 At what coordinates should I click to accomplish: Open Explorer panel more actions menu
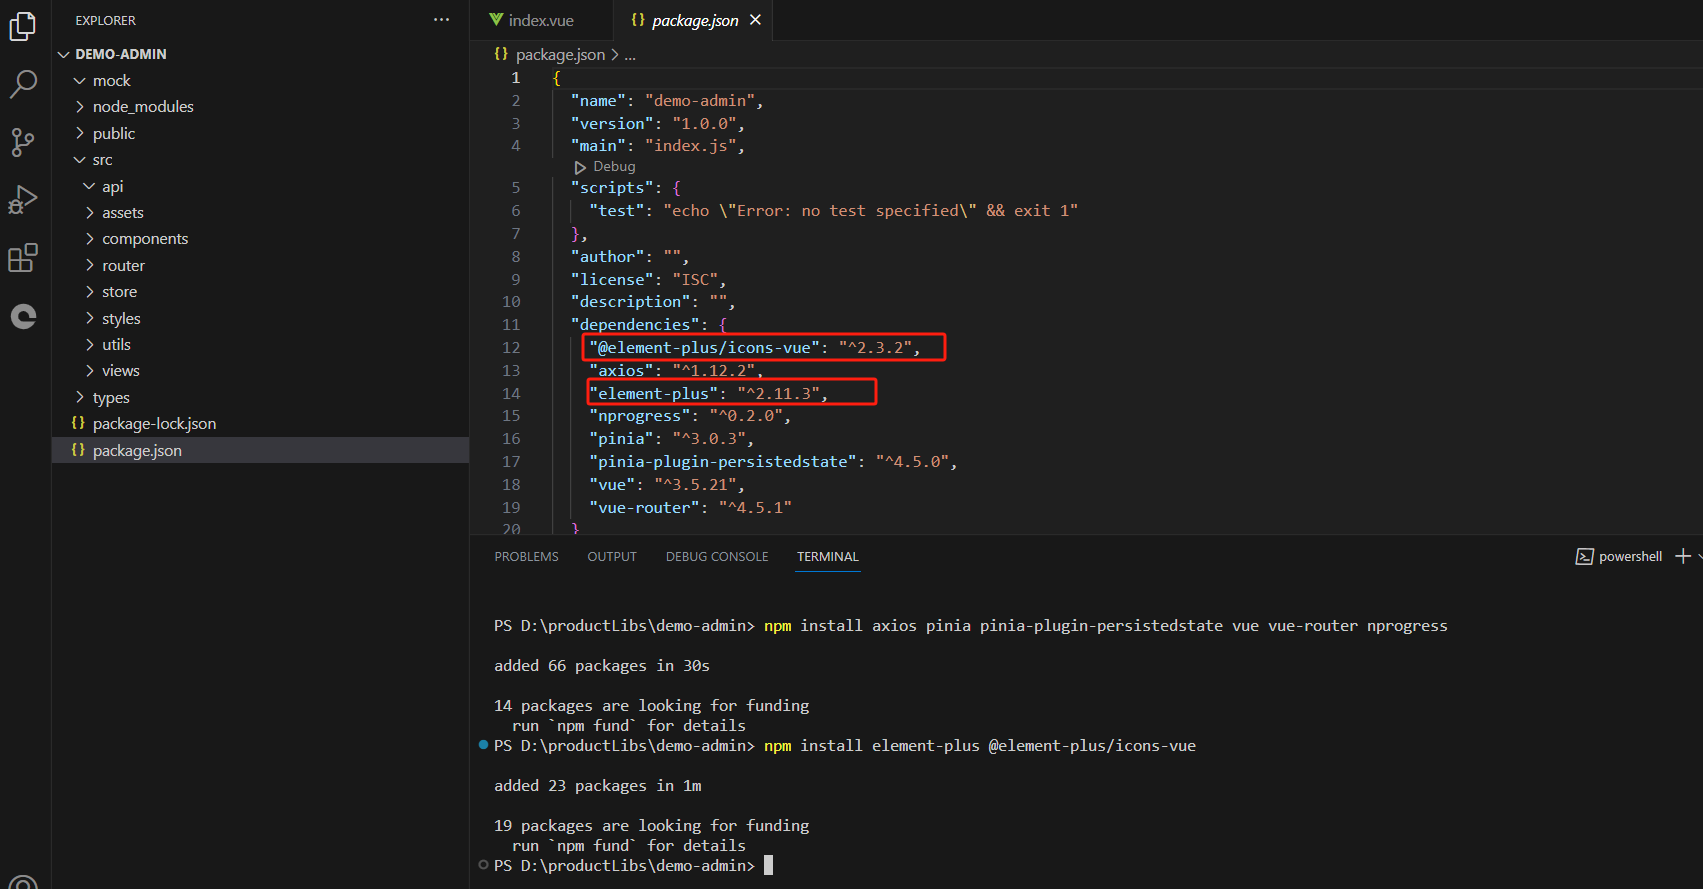(441, 20)
